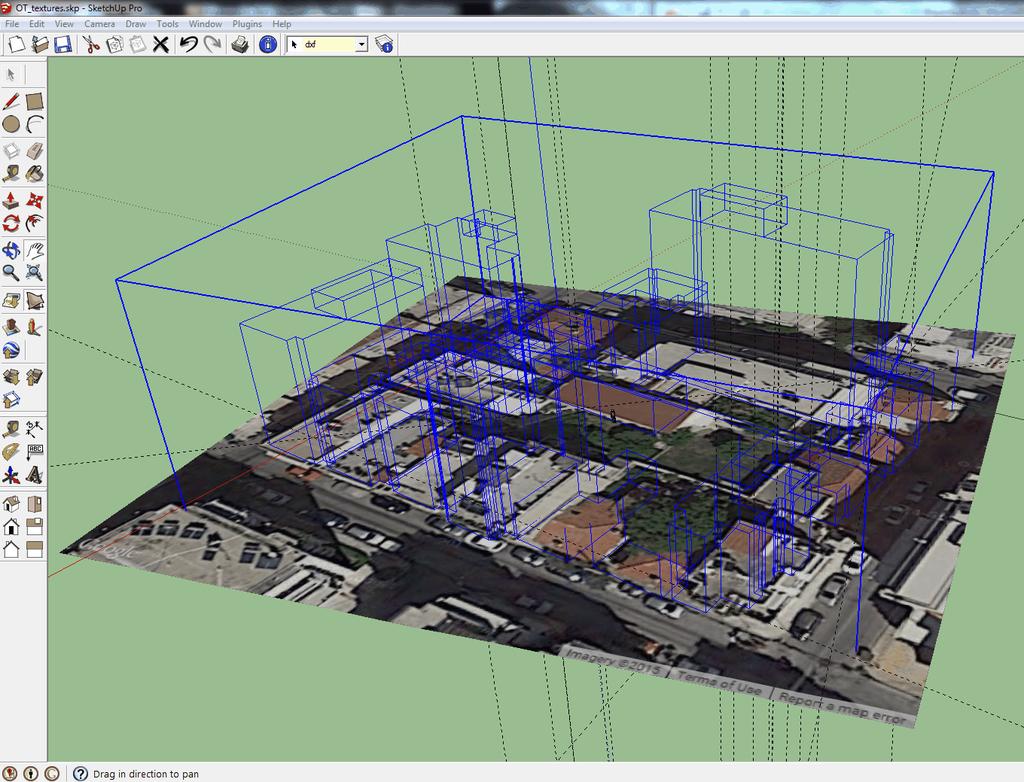Click the Share Model icon
Screen dimensions: 1024x782
click(x=34, y=376)
